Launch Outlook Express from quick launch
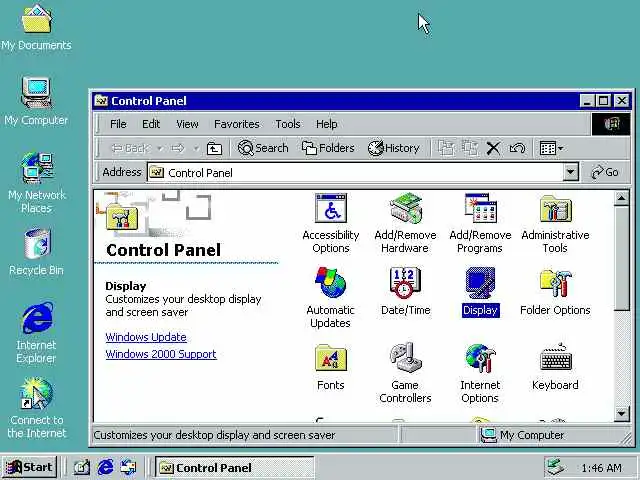The image size is (640, 480). click(129, 467)
